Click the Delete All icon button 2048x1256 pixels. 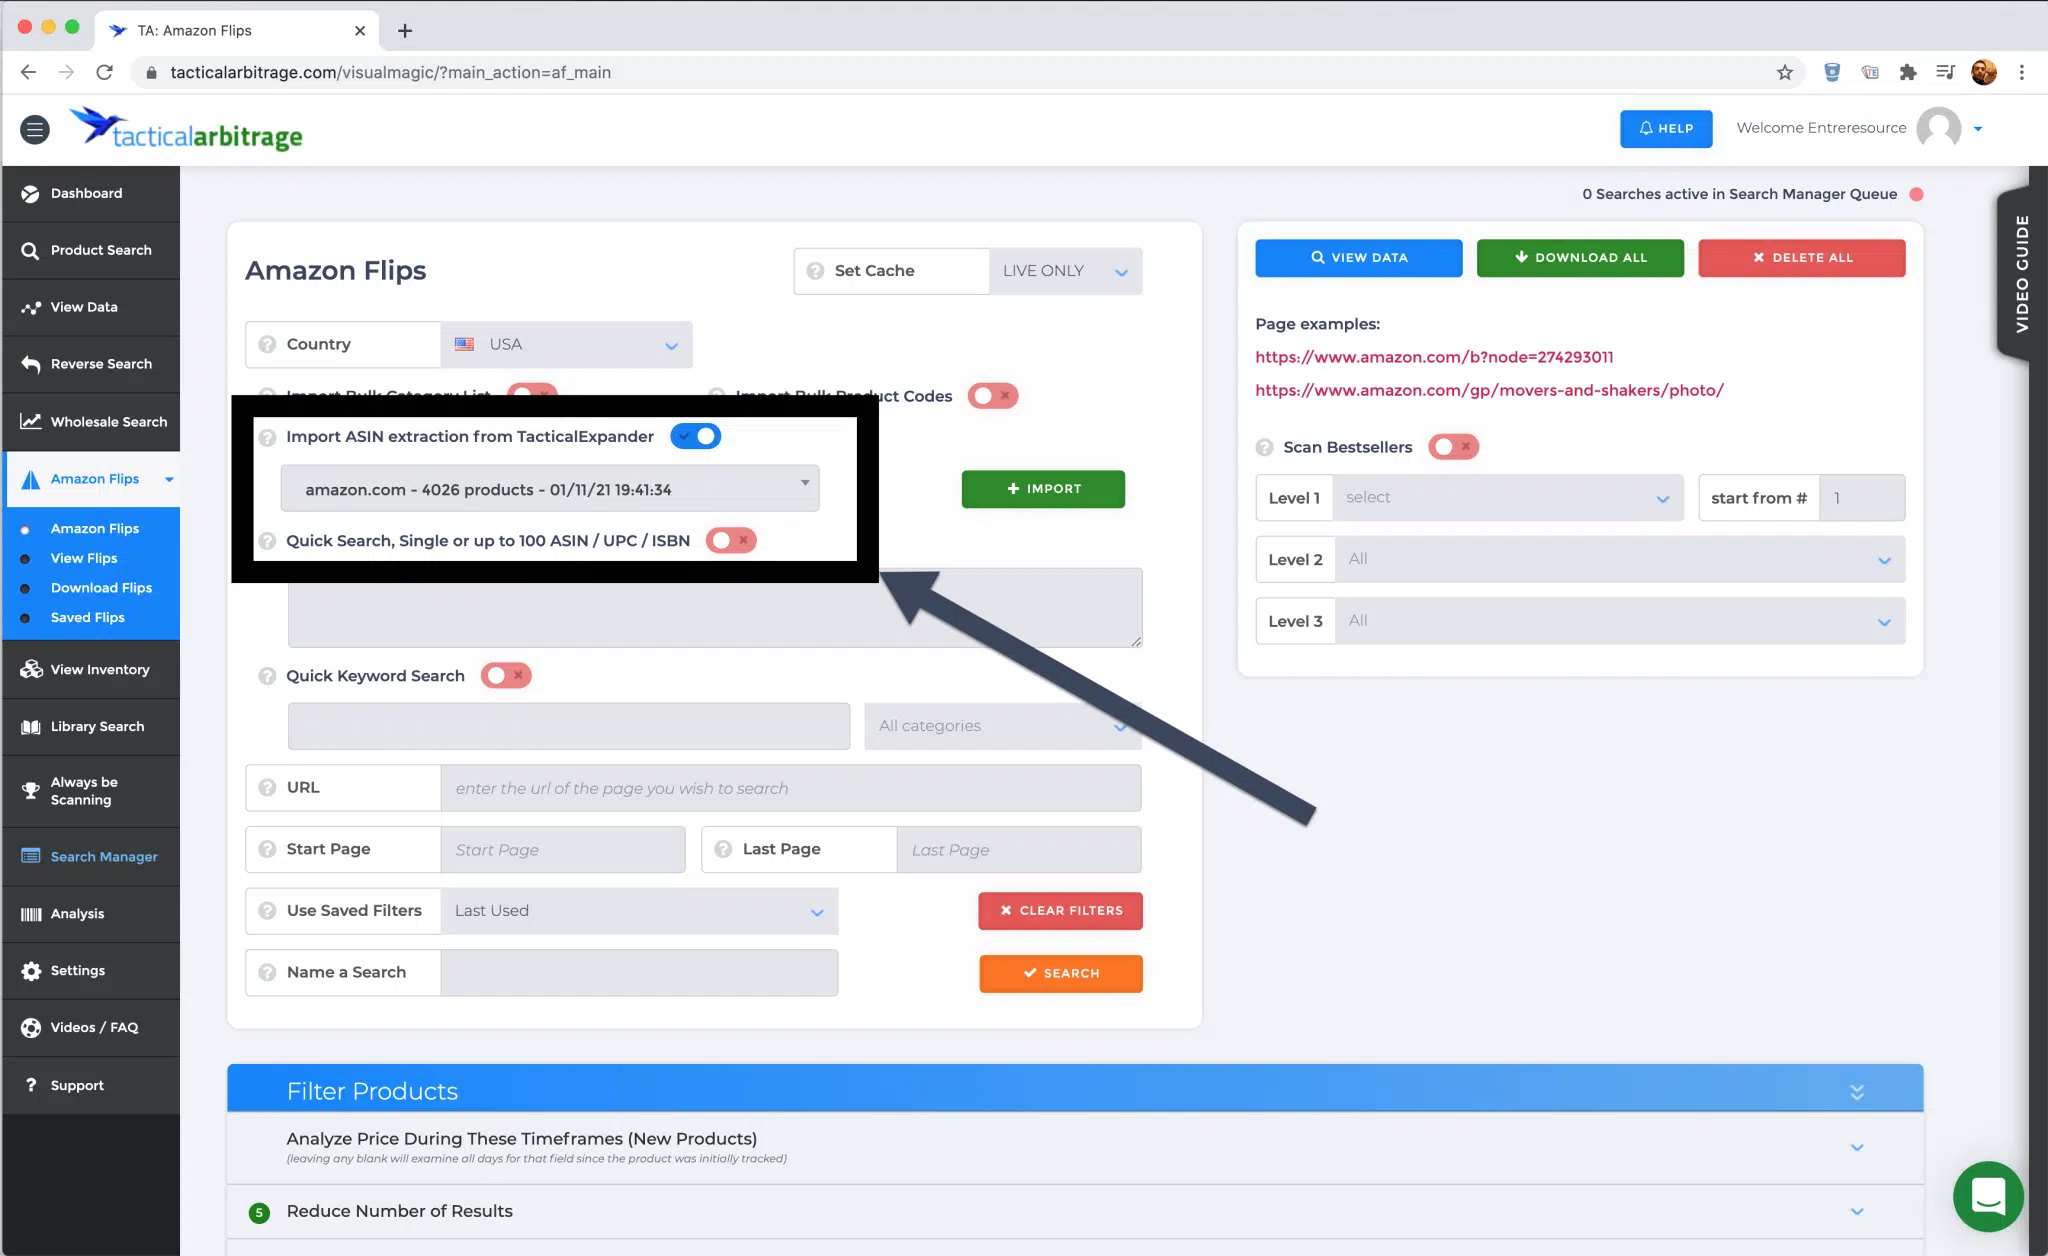pos(1802,257)
